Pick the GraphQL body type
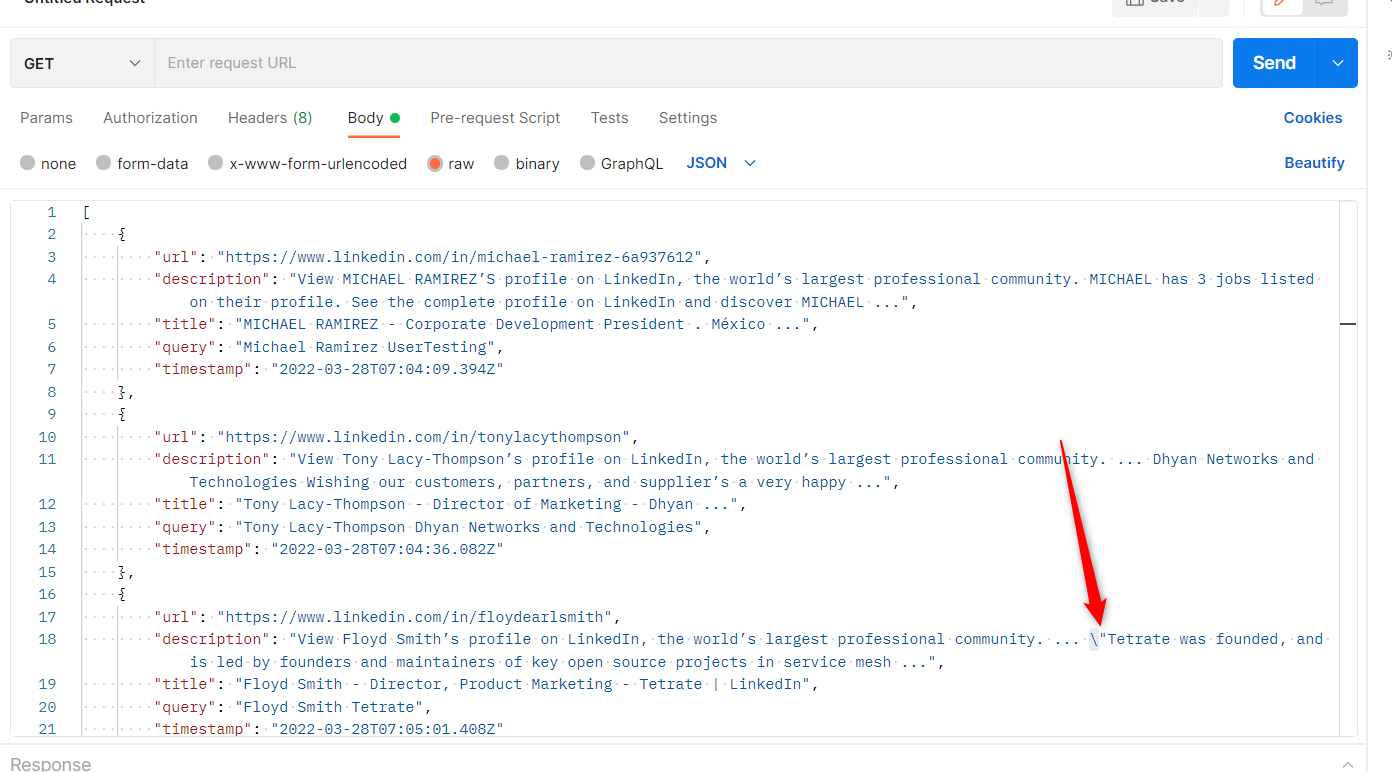1392x772 pixels. pyautogui.click(x=621, y=163)
